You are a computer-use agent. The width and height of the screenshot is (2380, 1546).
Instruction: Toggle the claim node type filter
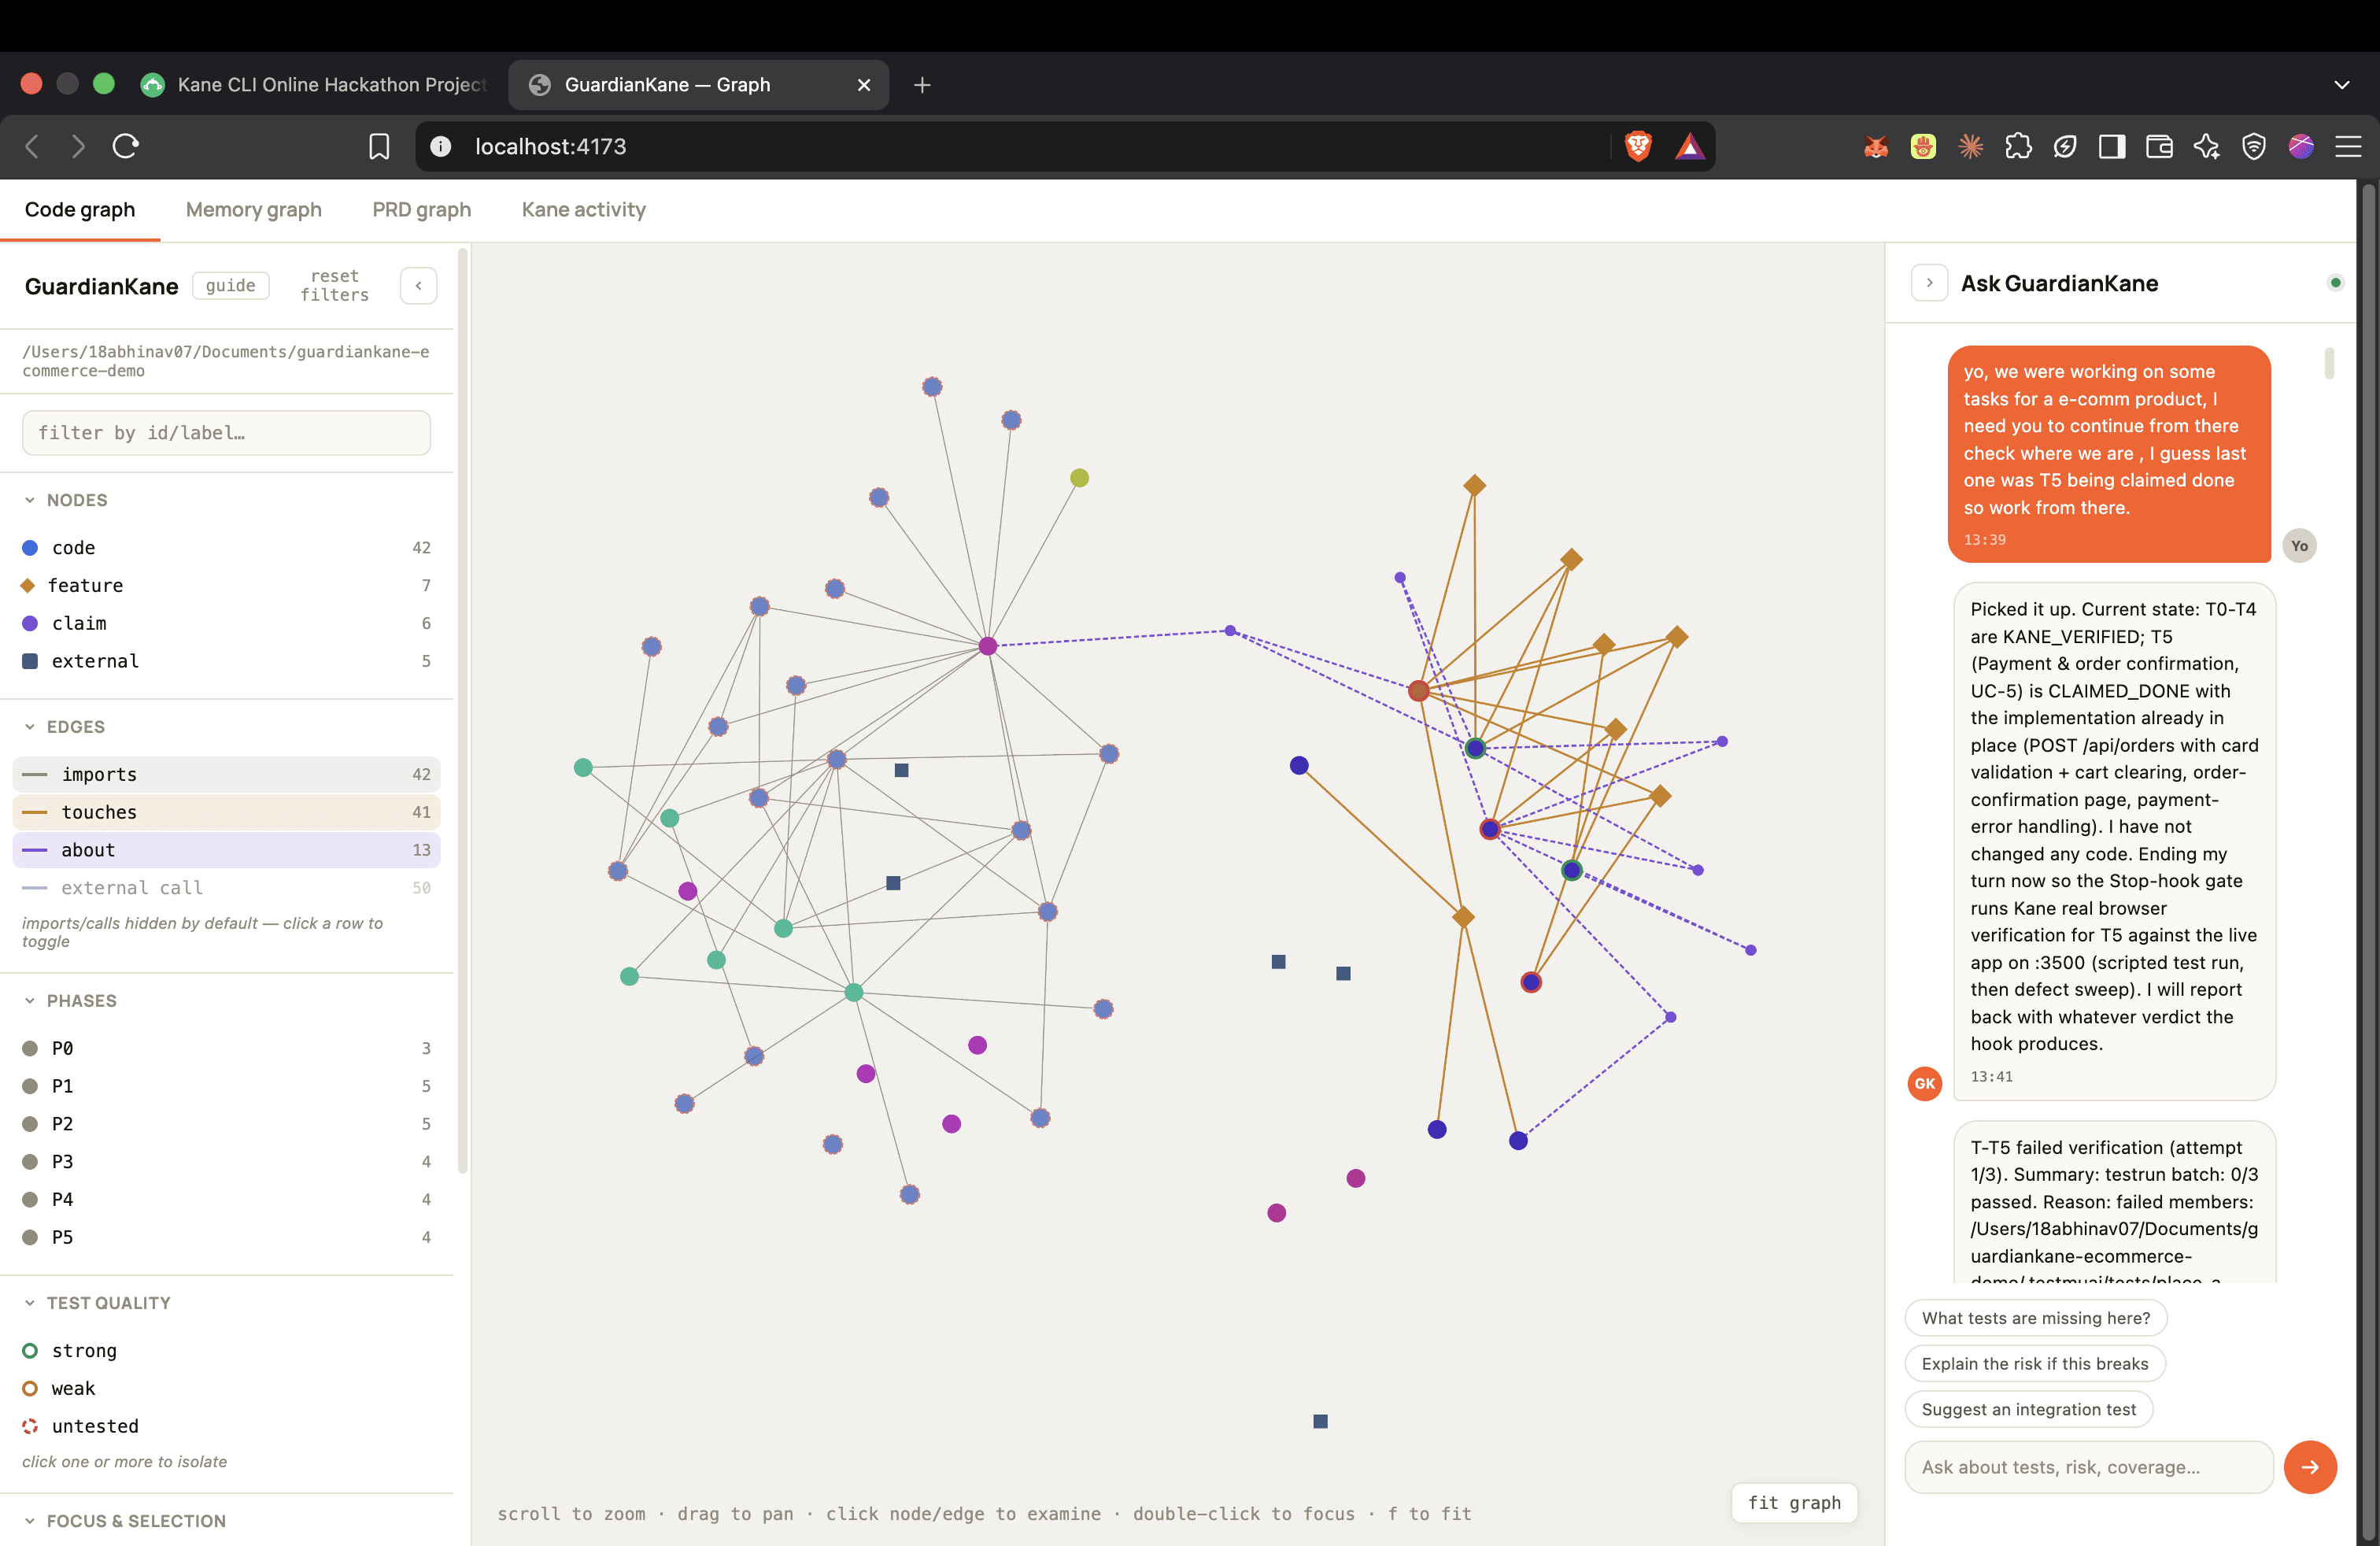(x=226, y=623)
